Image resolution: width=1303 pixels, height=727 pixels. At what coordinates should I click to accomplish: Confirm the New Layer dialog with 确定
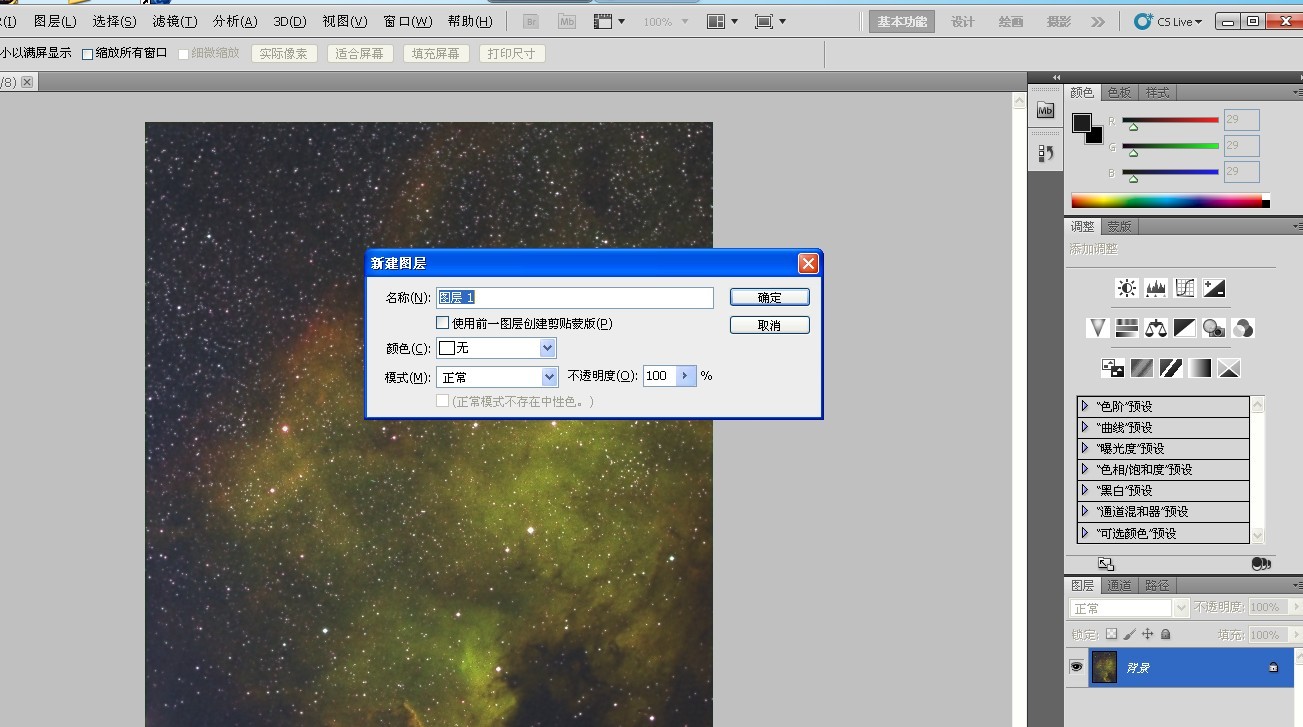770,297
